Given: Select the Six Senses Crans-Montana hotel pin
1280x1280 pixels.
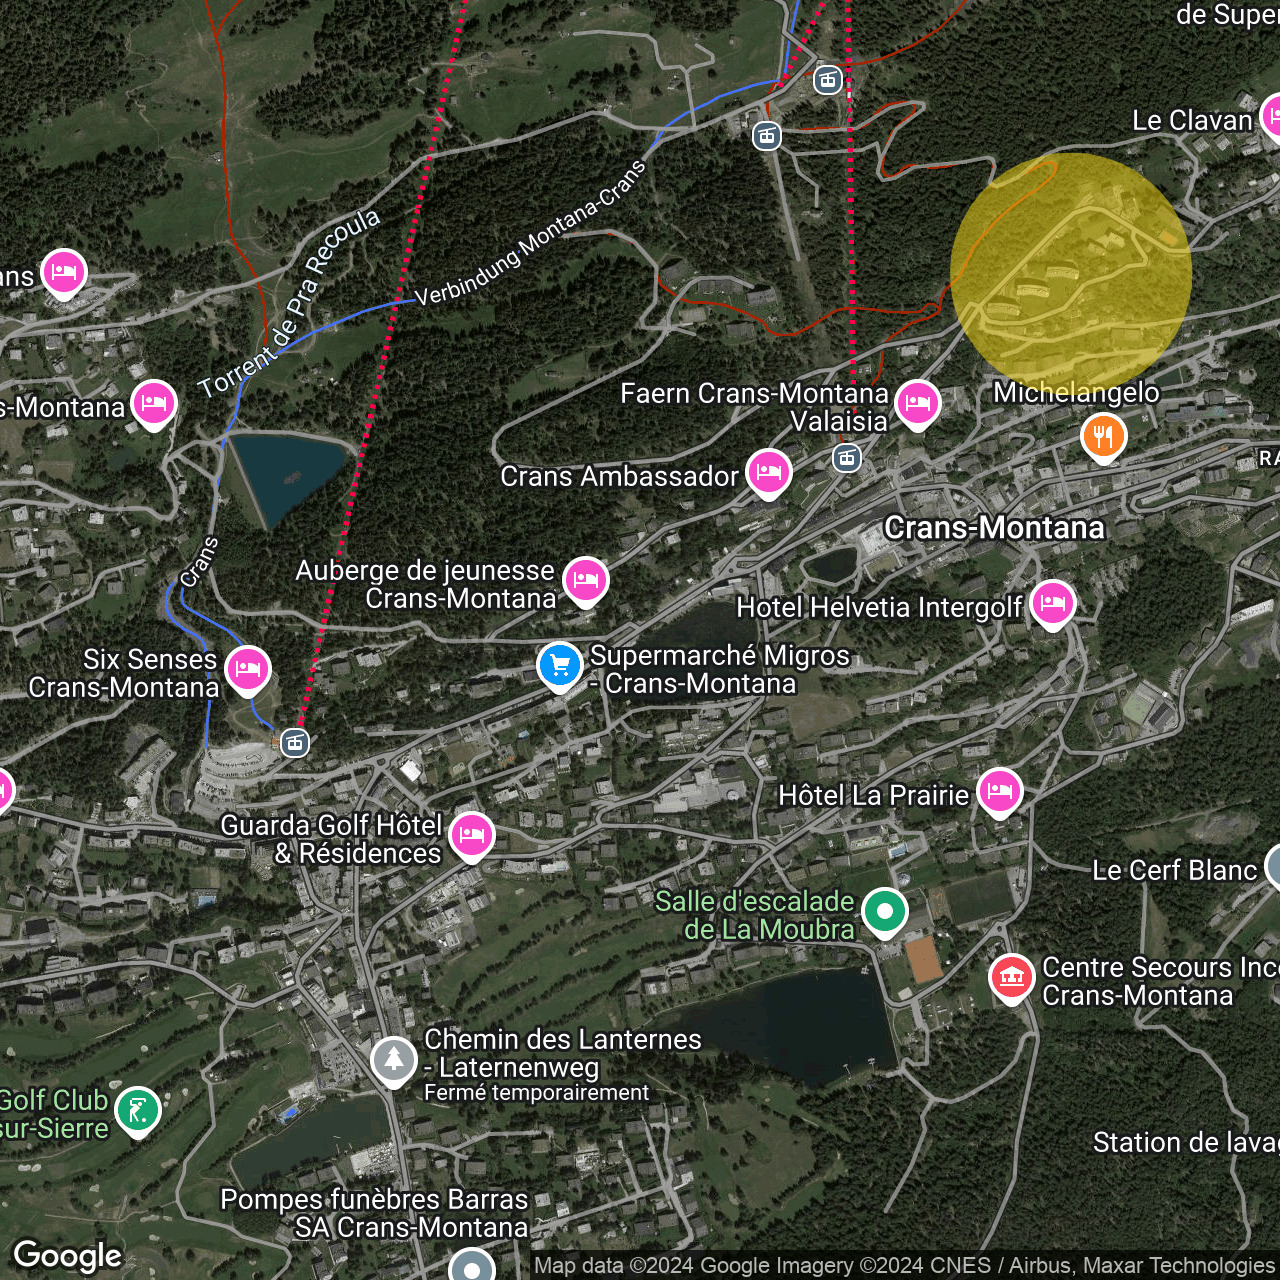Looking at the screenshot, I should tap(248, 669).
